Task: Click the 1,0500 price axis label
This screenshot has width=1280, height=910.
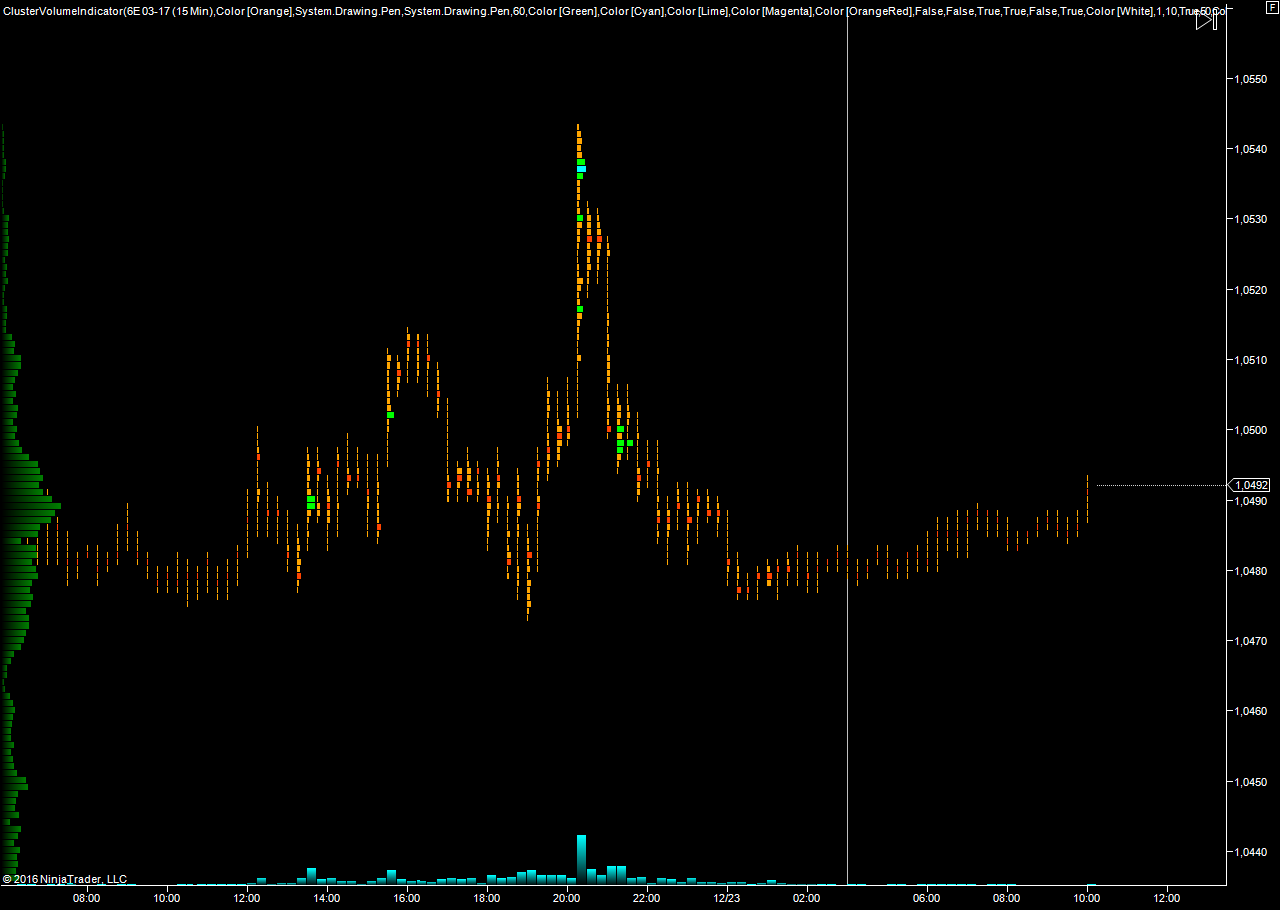Action: (x=1251, y=430)
